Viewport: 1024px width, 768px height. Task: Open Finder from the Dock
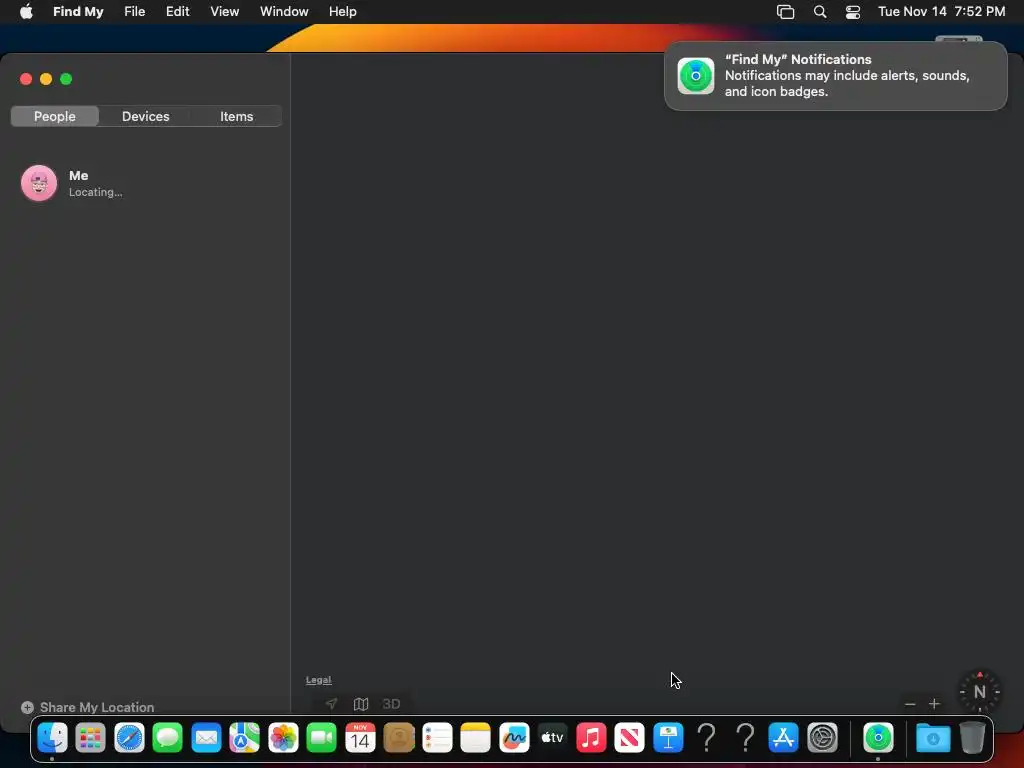pos(52,738)
